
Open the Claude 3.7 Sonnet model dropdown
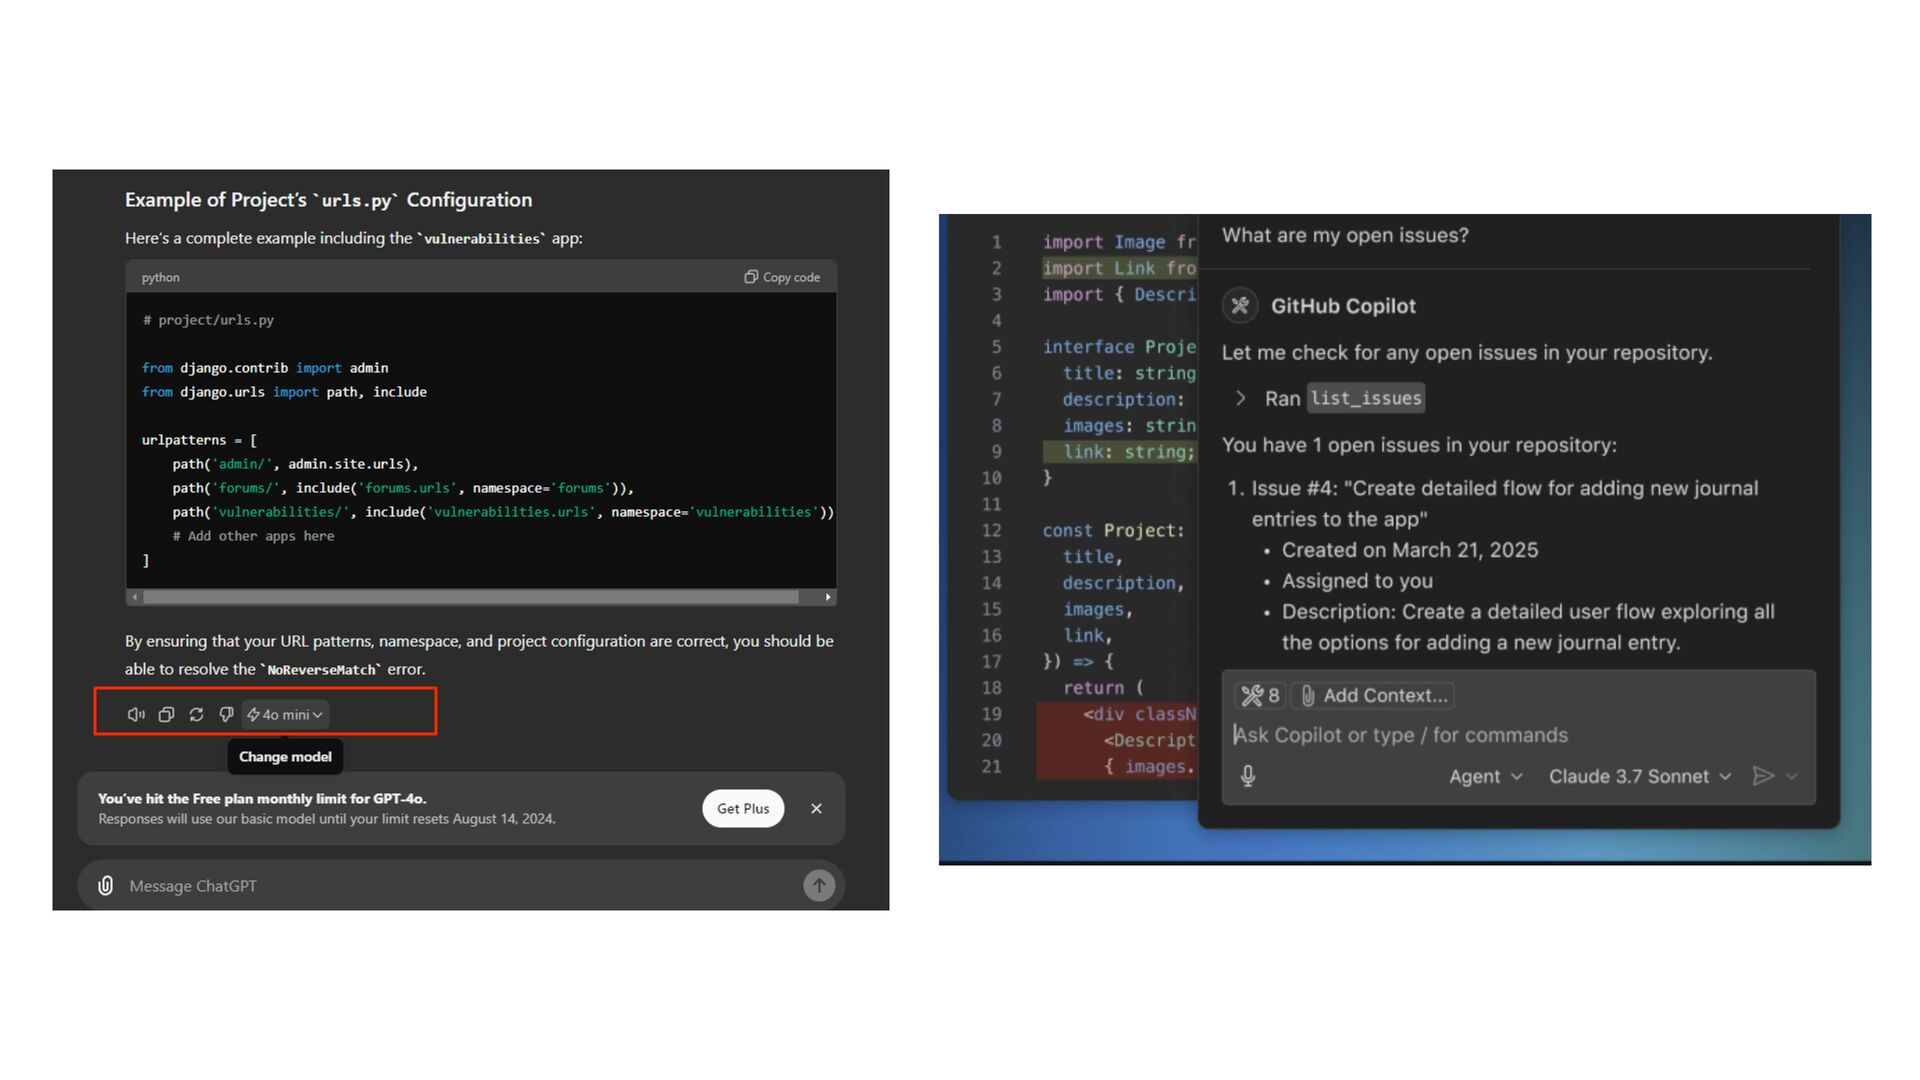[1640, 776]
